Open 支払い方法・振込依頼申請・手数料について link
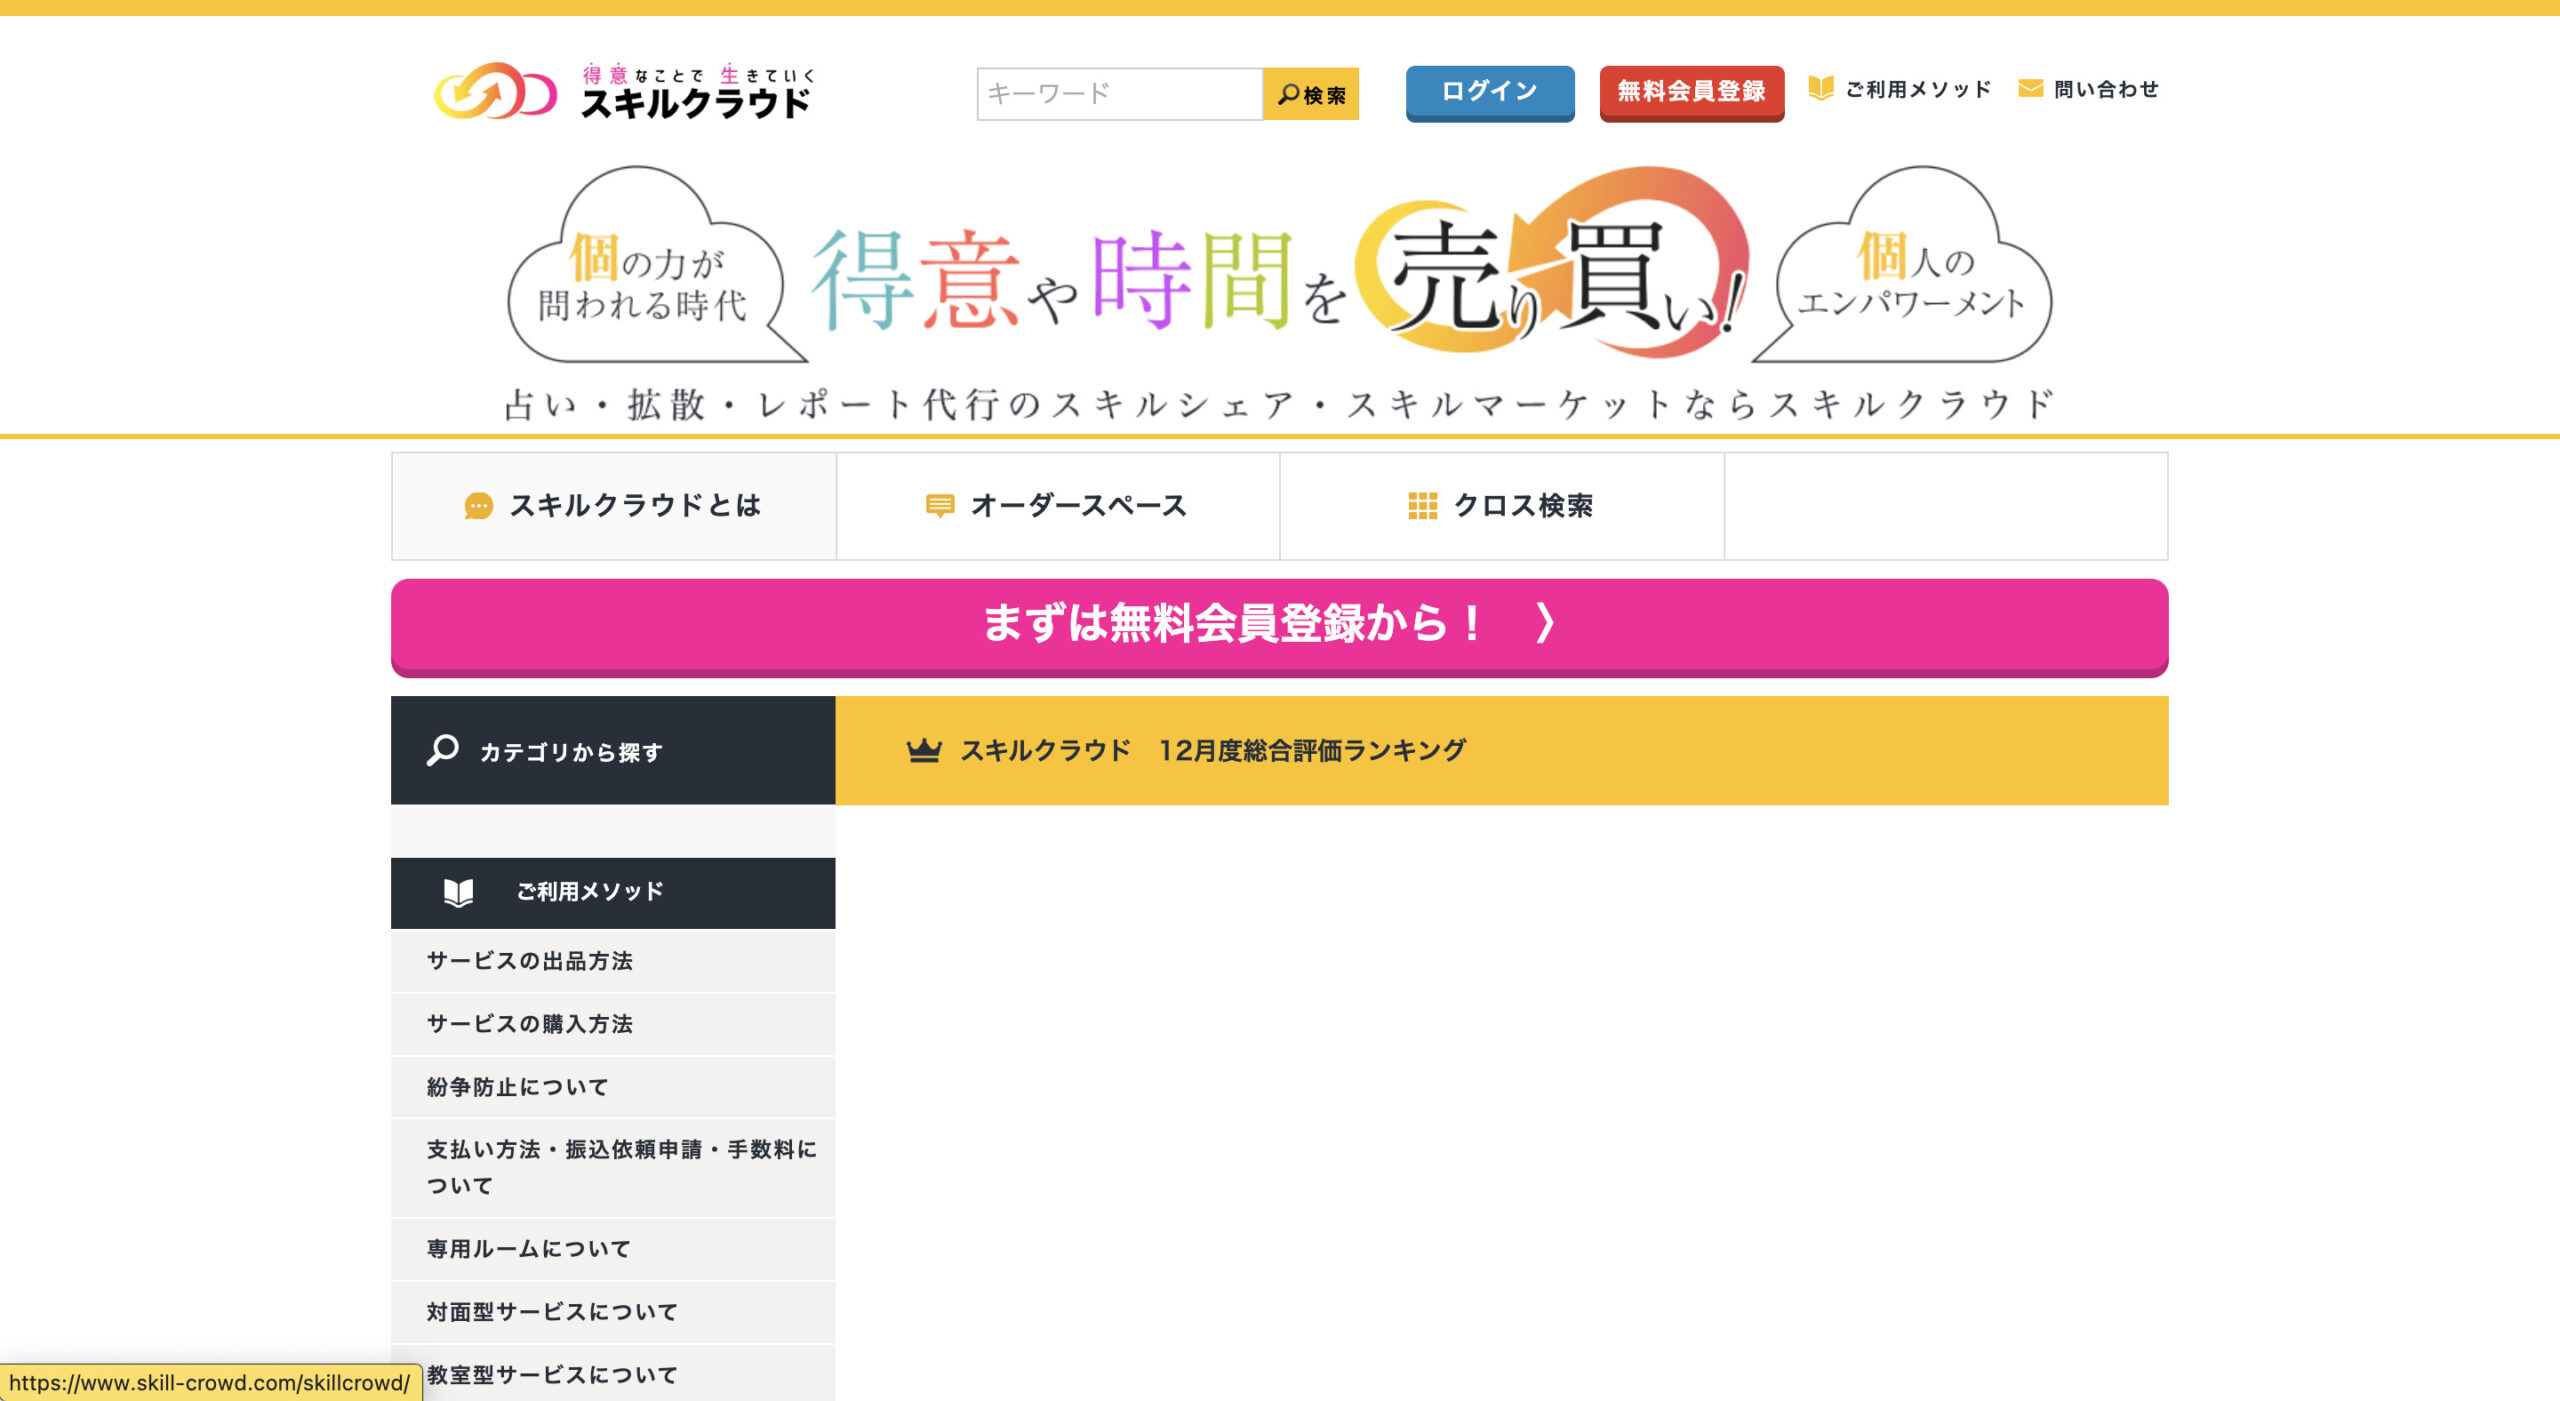This screenshot has height=1401, width=2560. [613, 1168]
